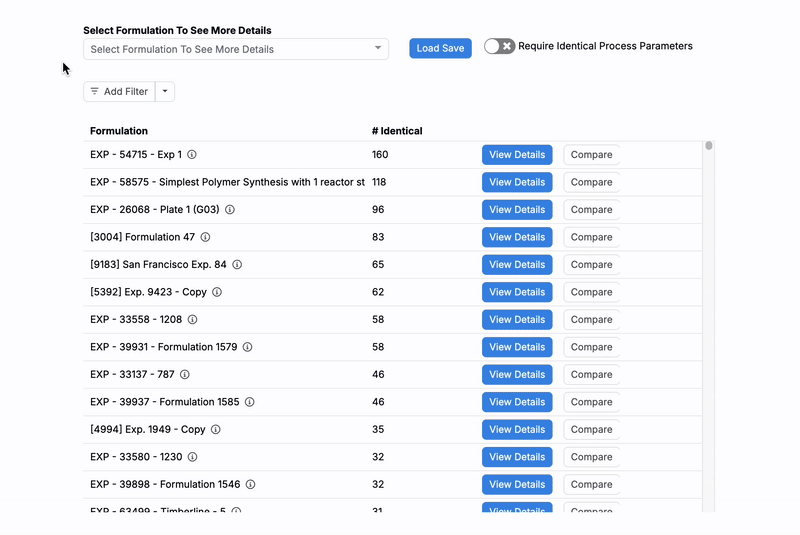Expand the arrow next to Add Filter
The image size is (800, 535).
[x=165, y=92]
